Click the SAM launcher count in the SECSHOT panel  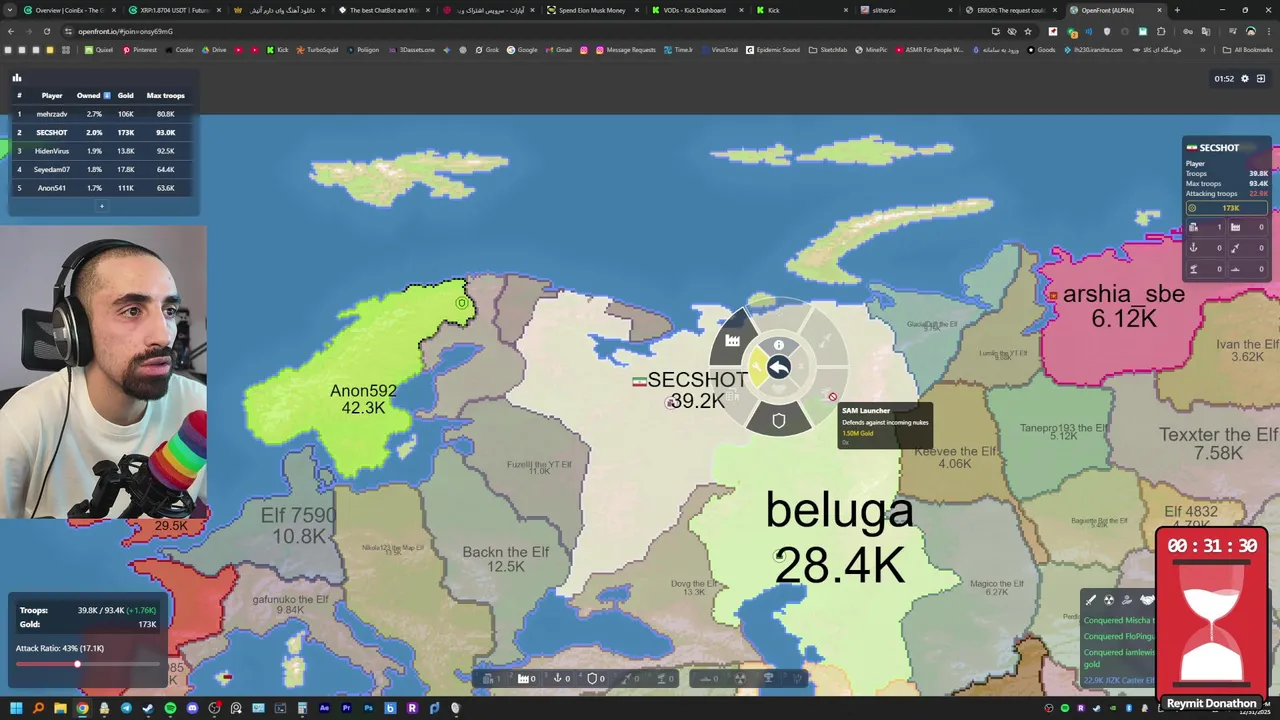1205,269
